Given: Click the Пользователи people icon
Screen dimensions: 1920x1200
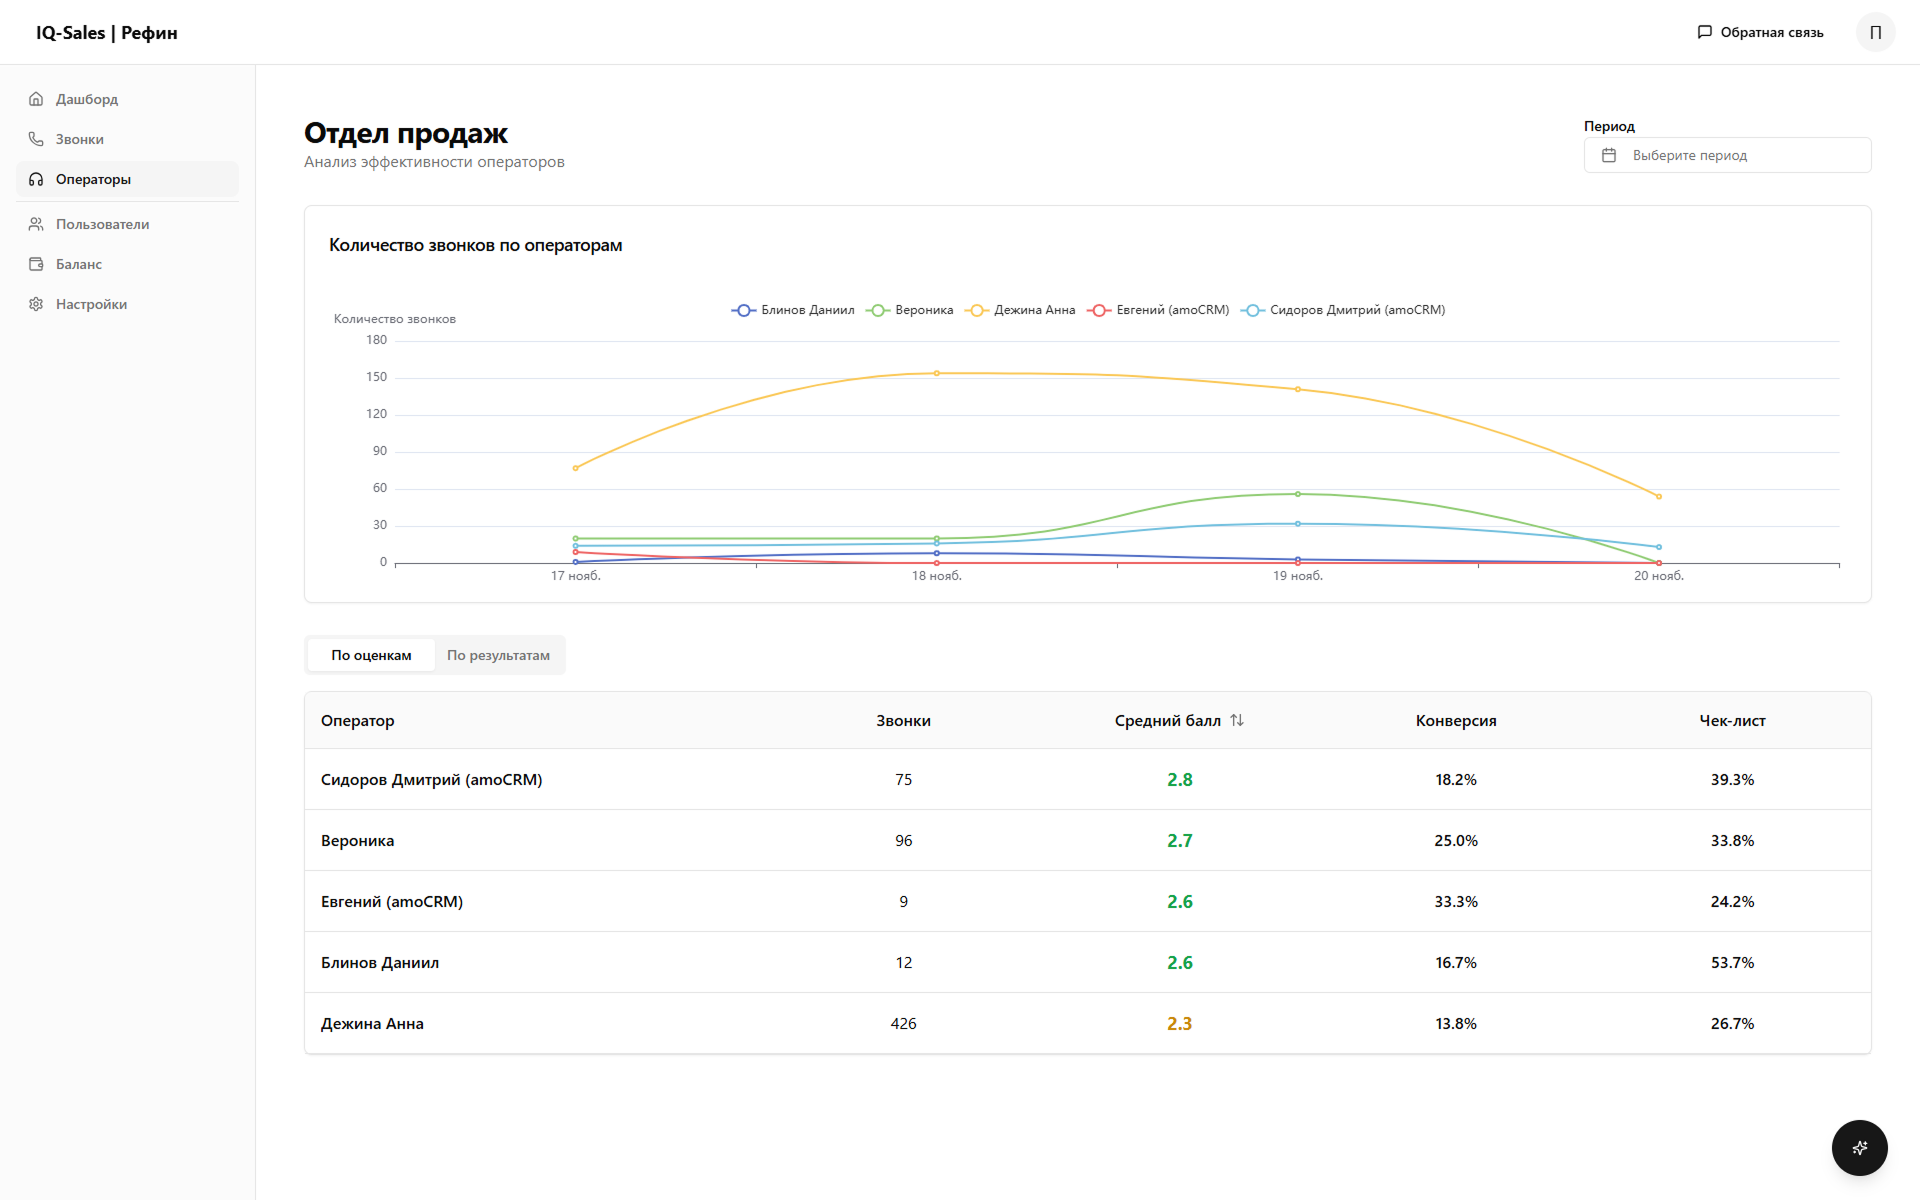Looking at the screenshot, I should click(x=36, y=224).
